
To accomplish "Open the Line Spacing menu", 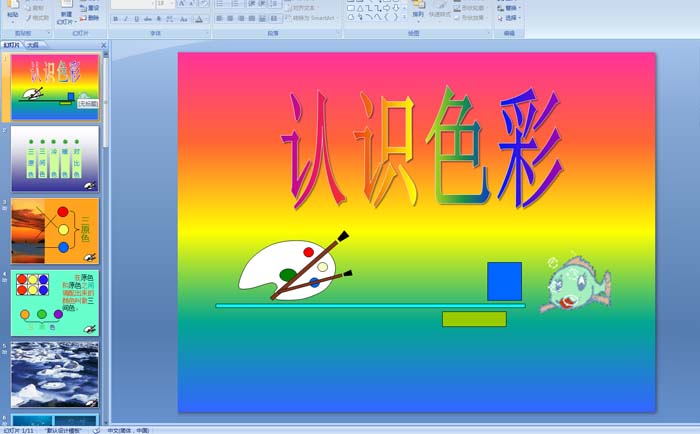I will pyautogui.click(x=275, y=4).
